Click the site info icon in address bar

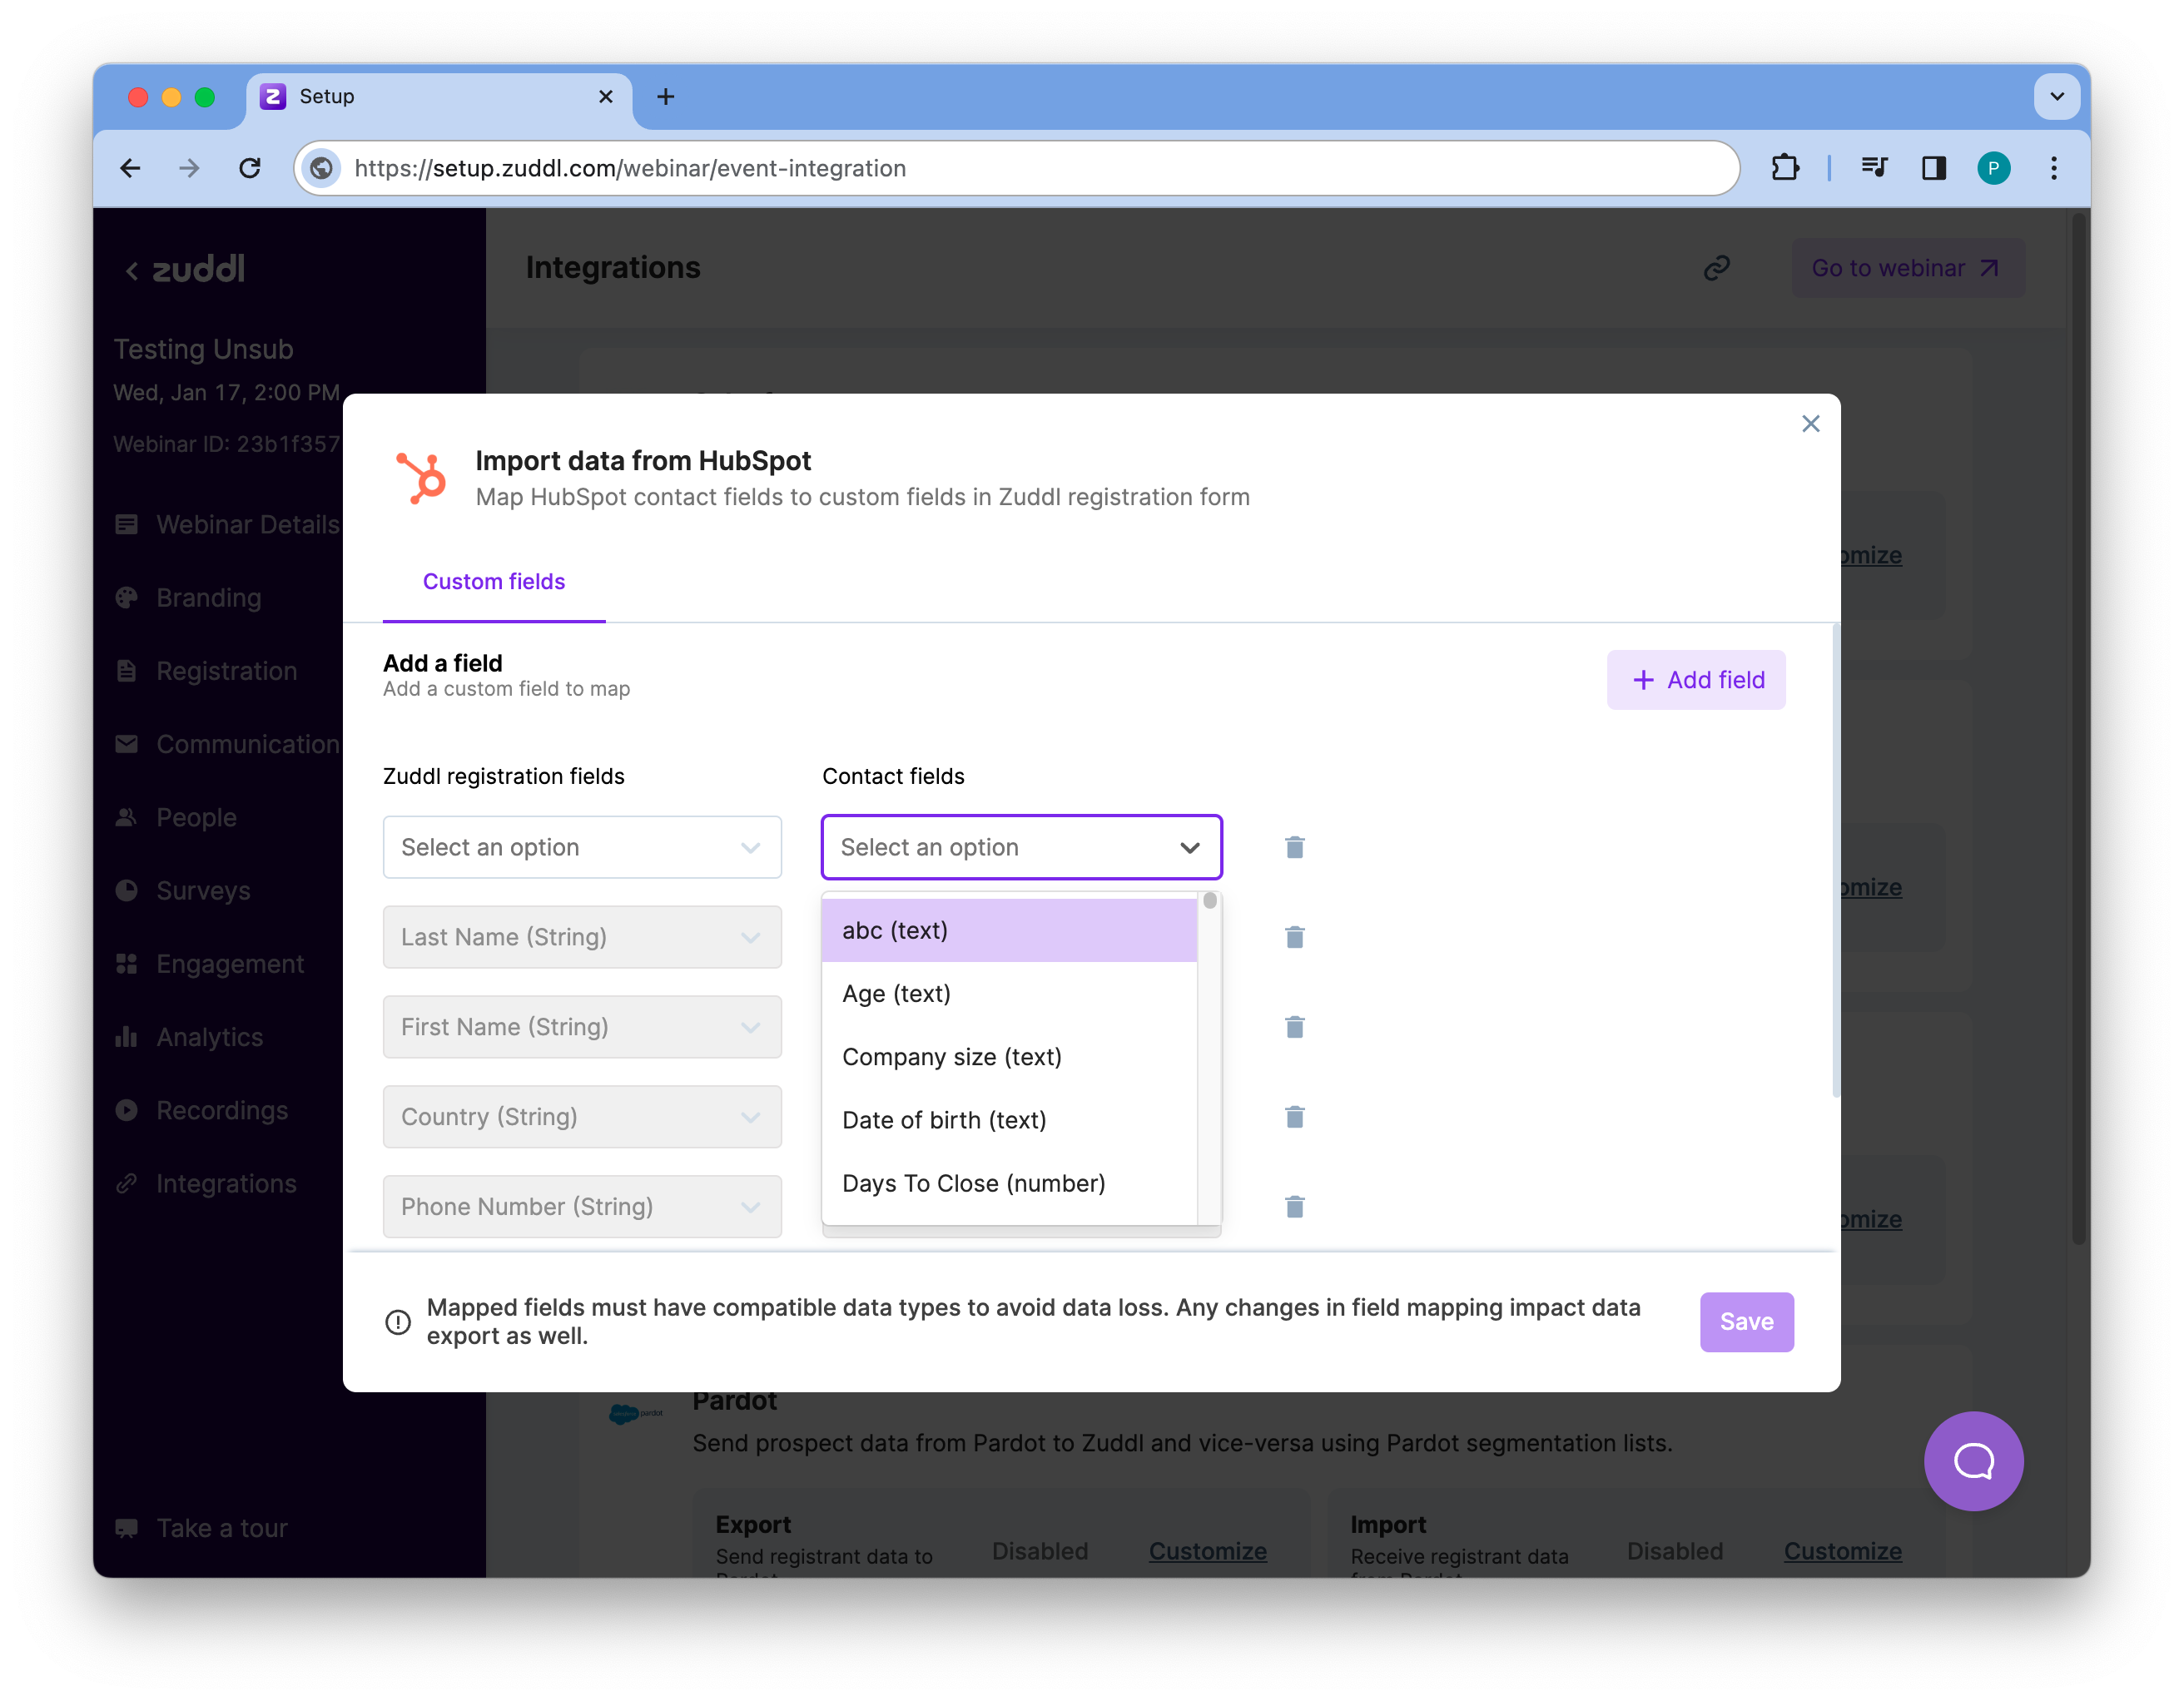tap(322, 168)
